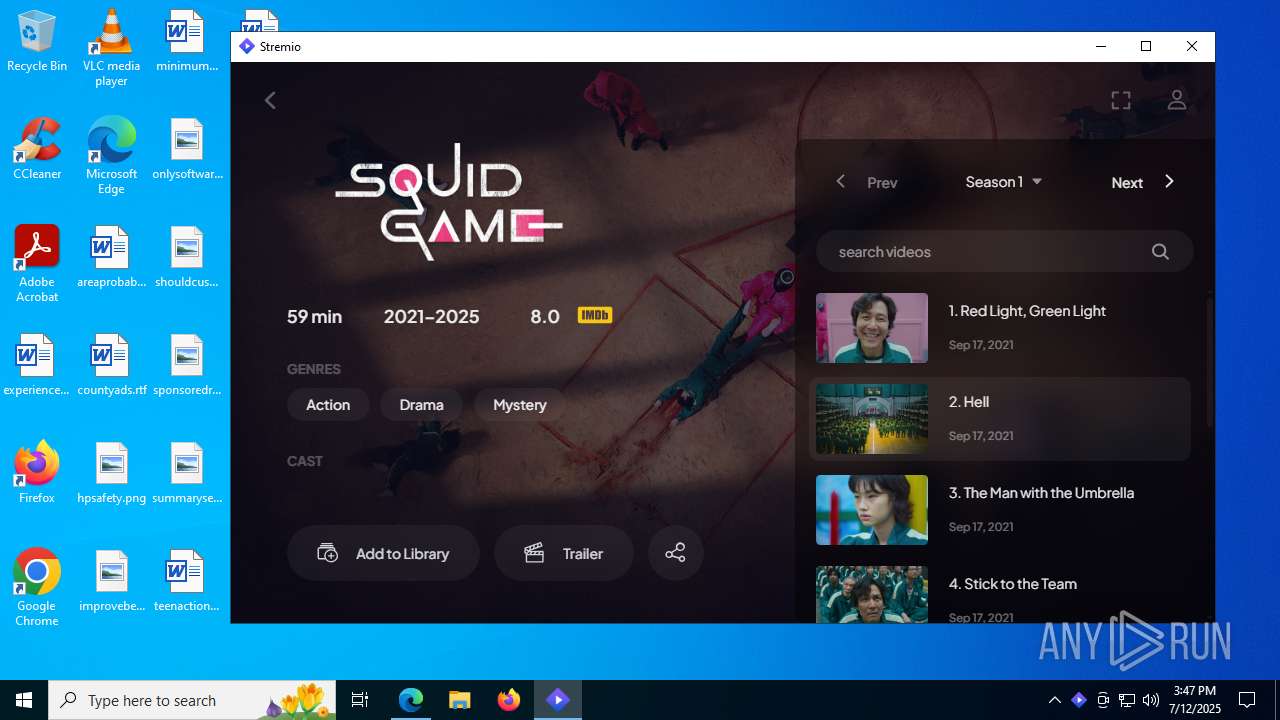This screenshot has width=1280, height=720.
Task: Share this series via share icon
Action: 676,553
